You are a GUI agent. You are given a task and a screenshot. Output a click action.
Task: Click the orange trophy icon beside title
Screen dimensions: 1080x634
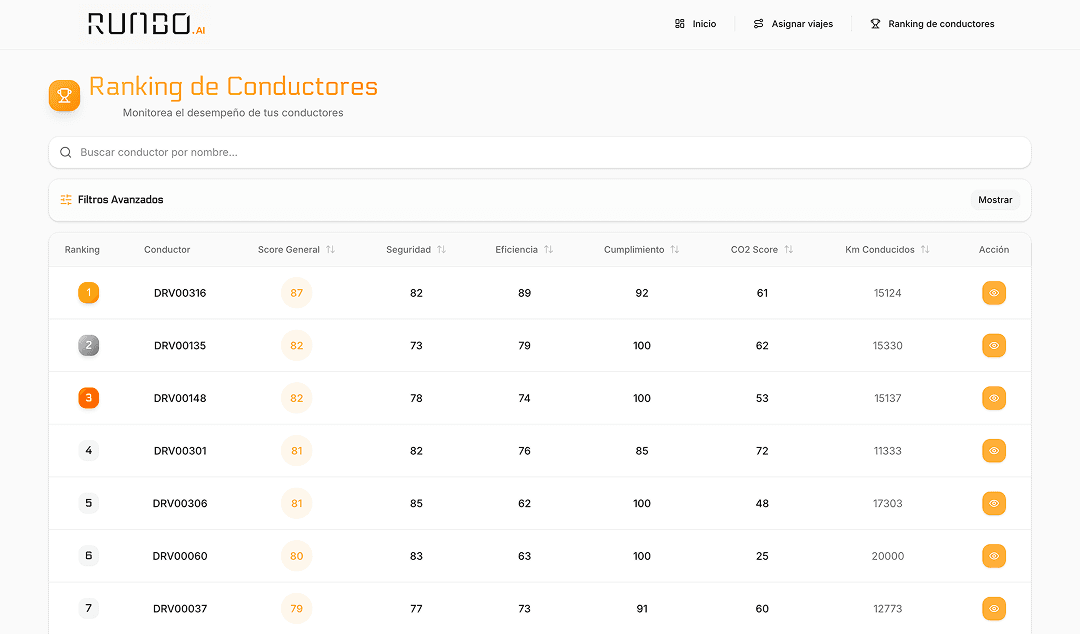[x=64, y=96]
